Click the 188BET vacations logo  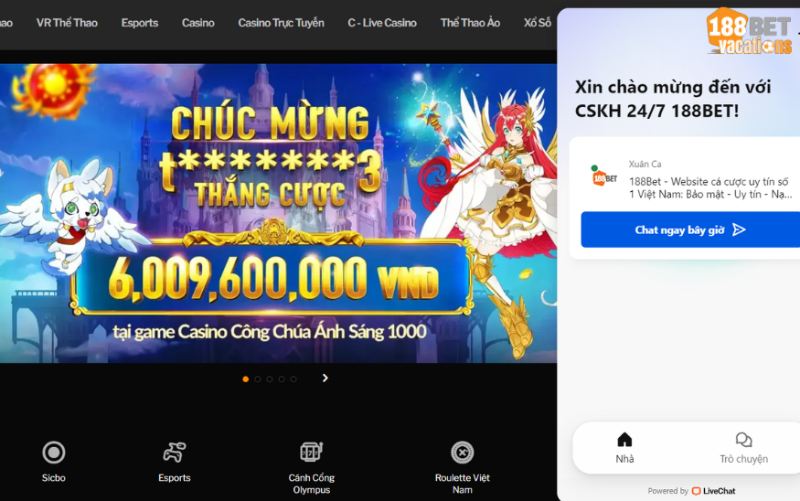pos(749,31)
